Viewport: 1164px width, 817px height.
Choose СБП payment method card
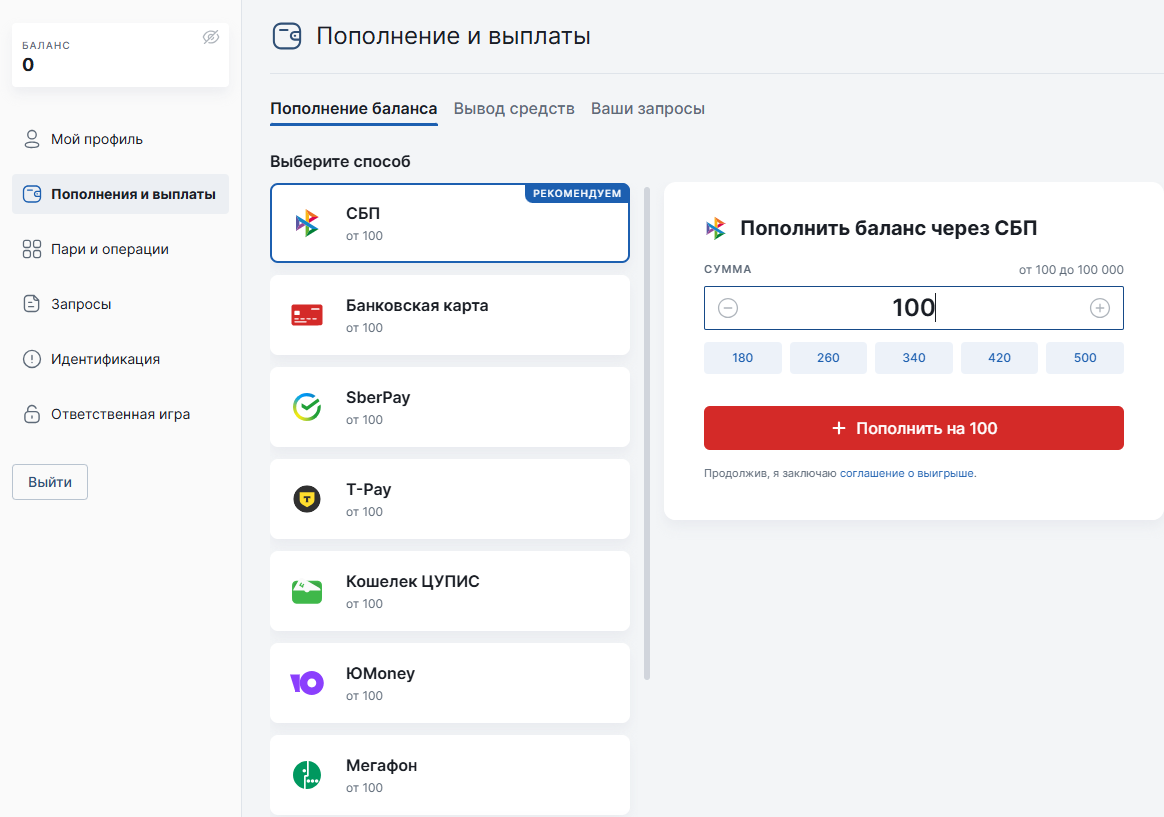coord(450,223)
